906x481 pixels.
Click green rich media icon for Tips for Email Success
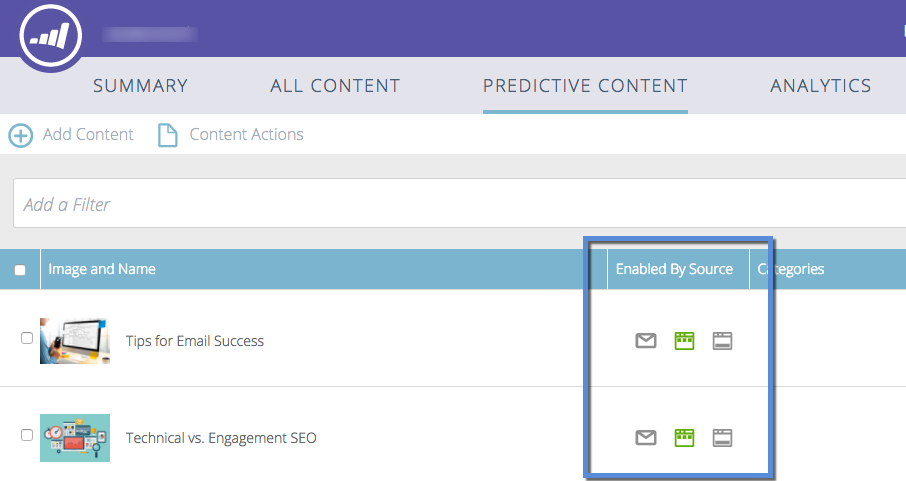pyautogui.click(x=684, y=341)
